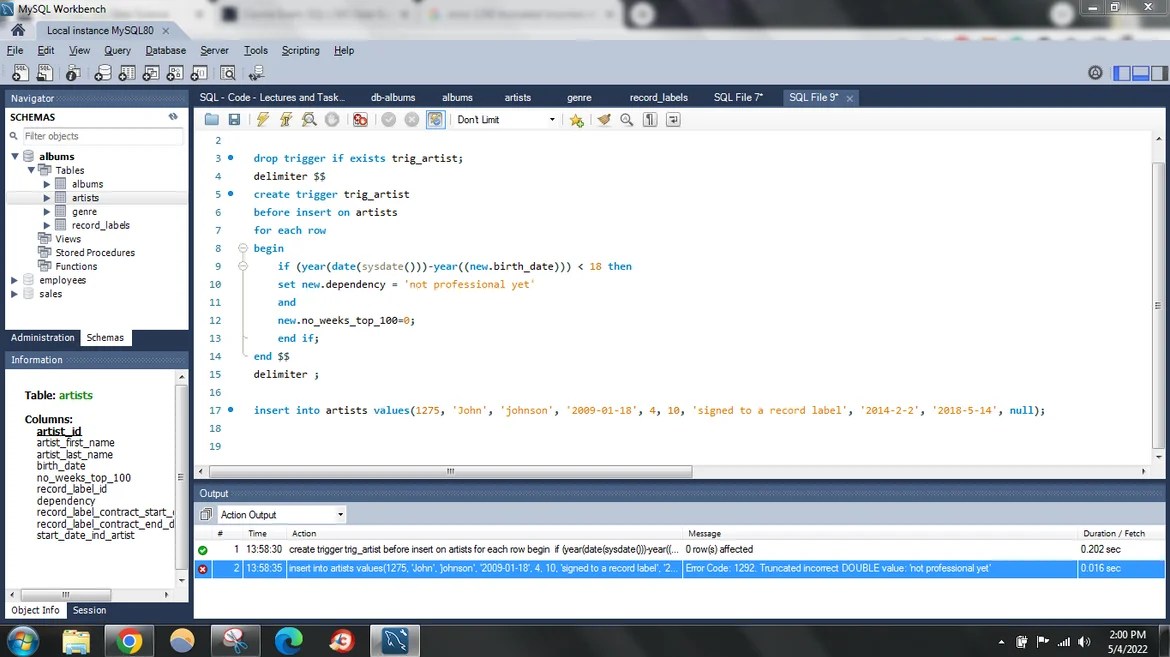Select the Create New Schema icon
This screenshot has height=657, width=1170.
point(103,72)
